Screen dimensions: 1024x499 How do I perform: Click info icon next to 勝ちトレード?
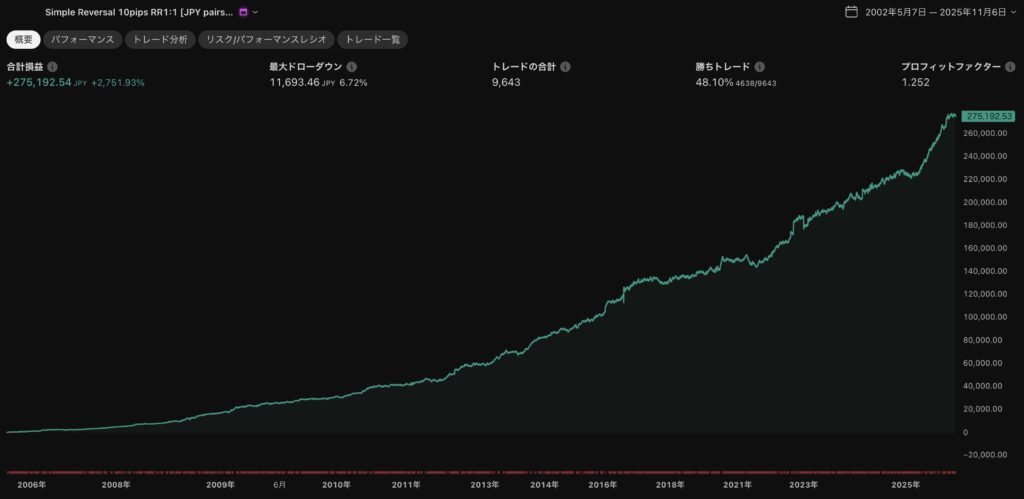(x=759, y=67)
